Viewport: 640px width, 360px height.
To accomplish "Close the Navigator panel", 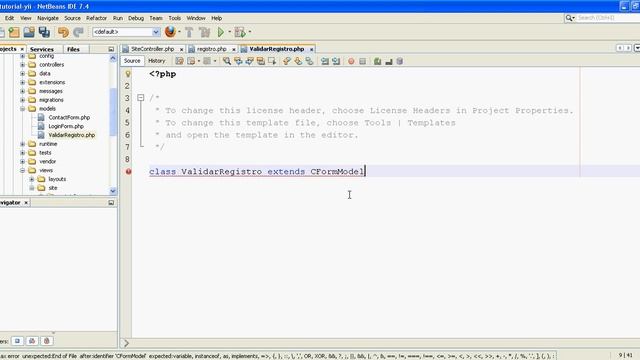I will (26, 202).
